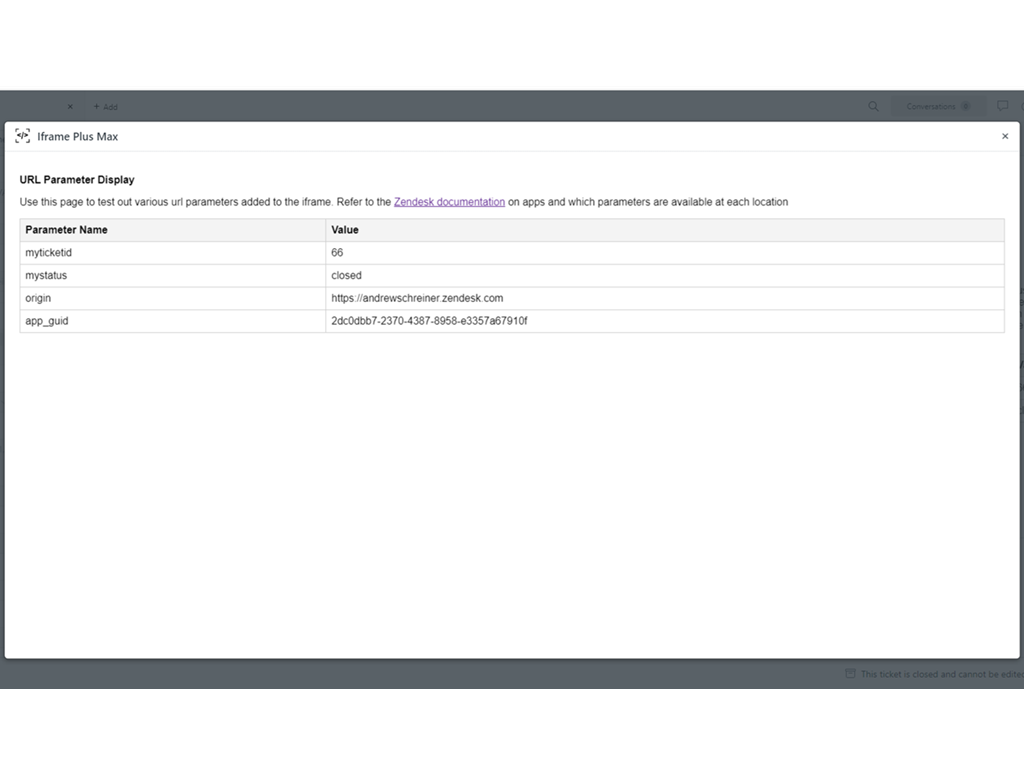Click the search magnifier icon in top bar
This screenshot has width=1024, height=768.
tap(873, 106)
